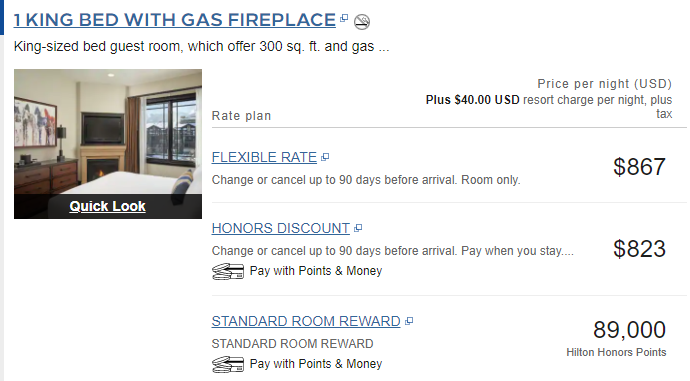Click the non-smoking icon by the room title
Screen dimensions: 690x381
(362, 22)
